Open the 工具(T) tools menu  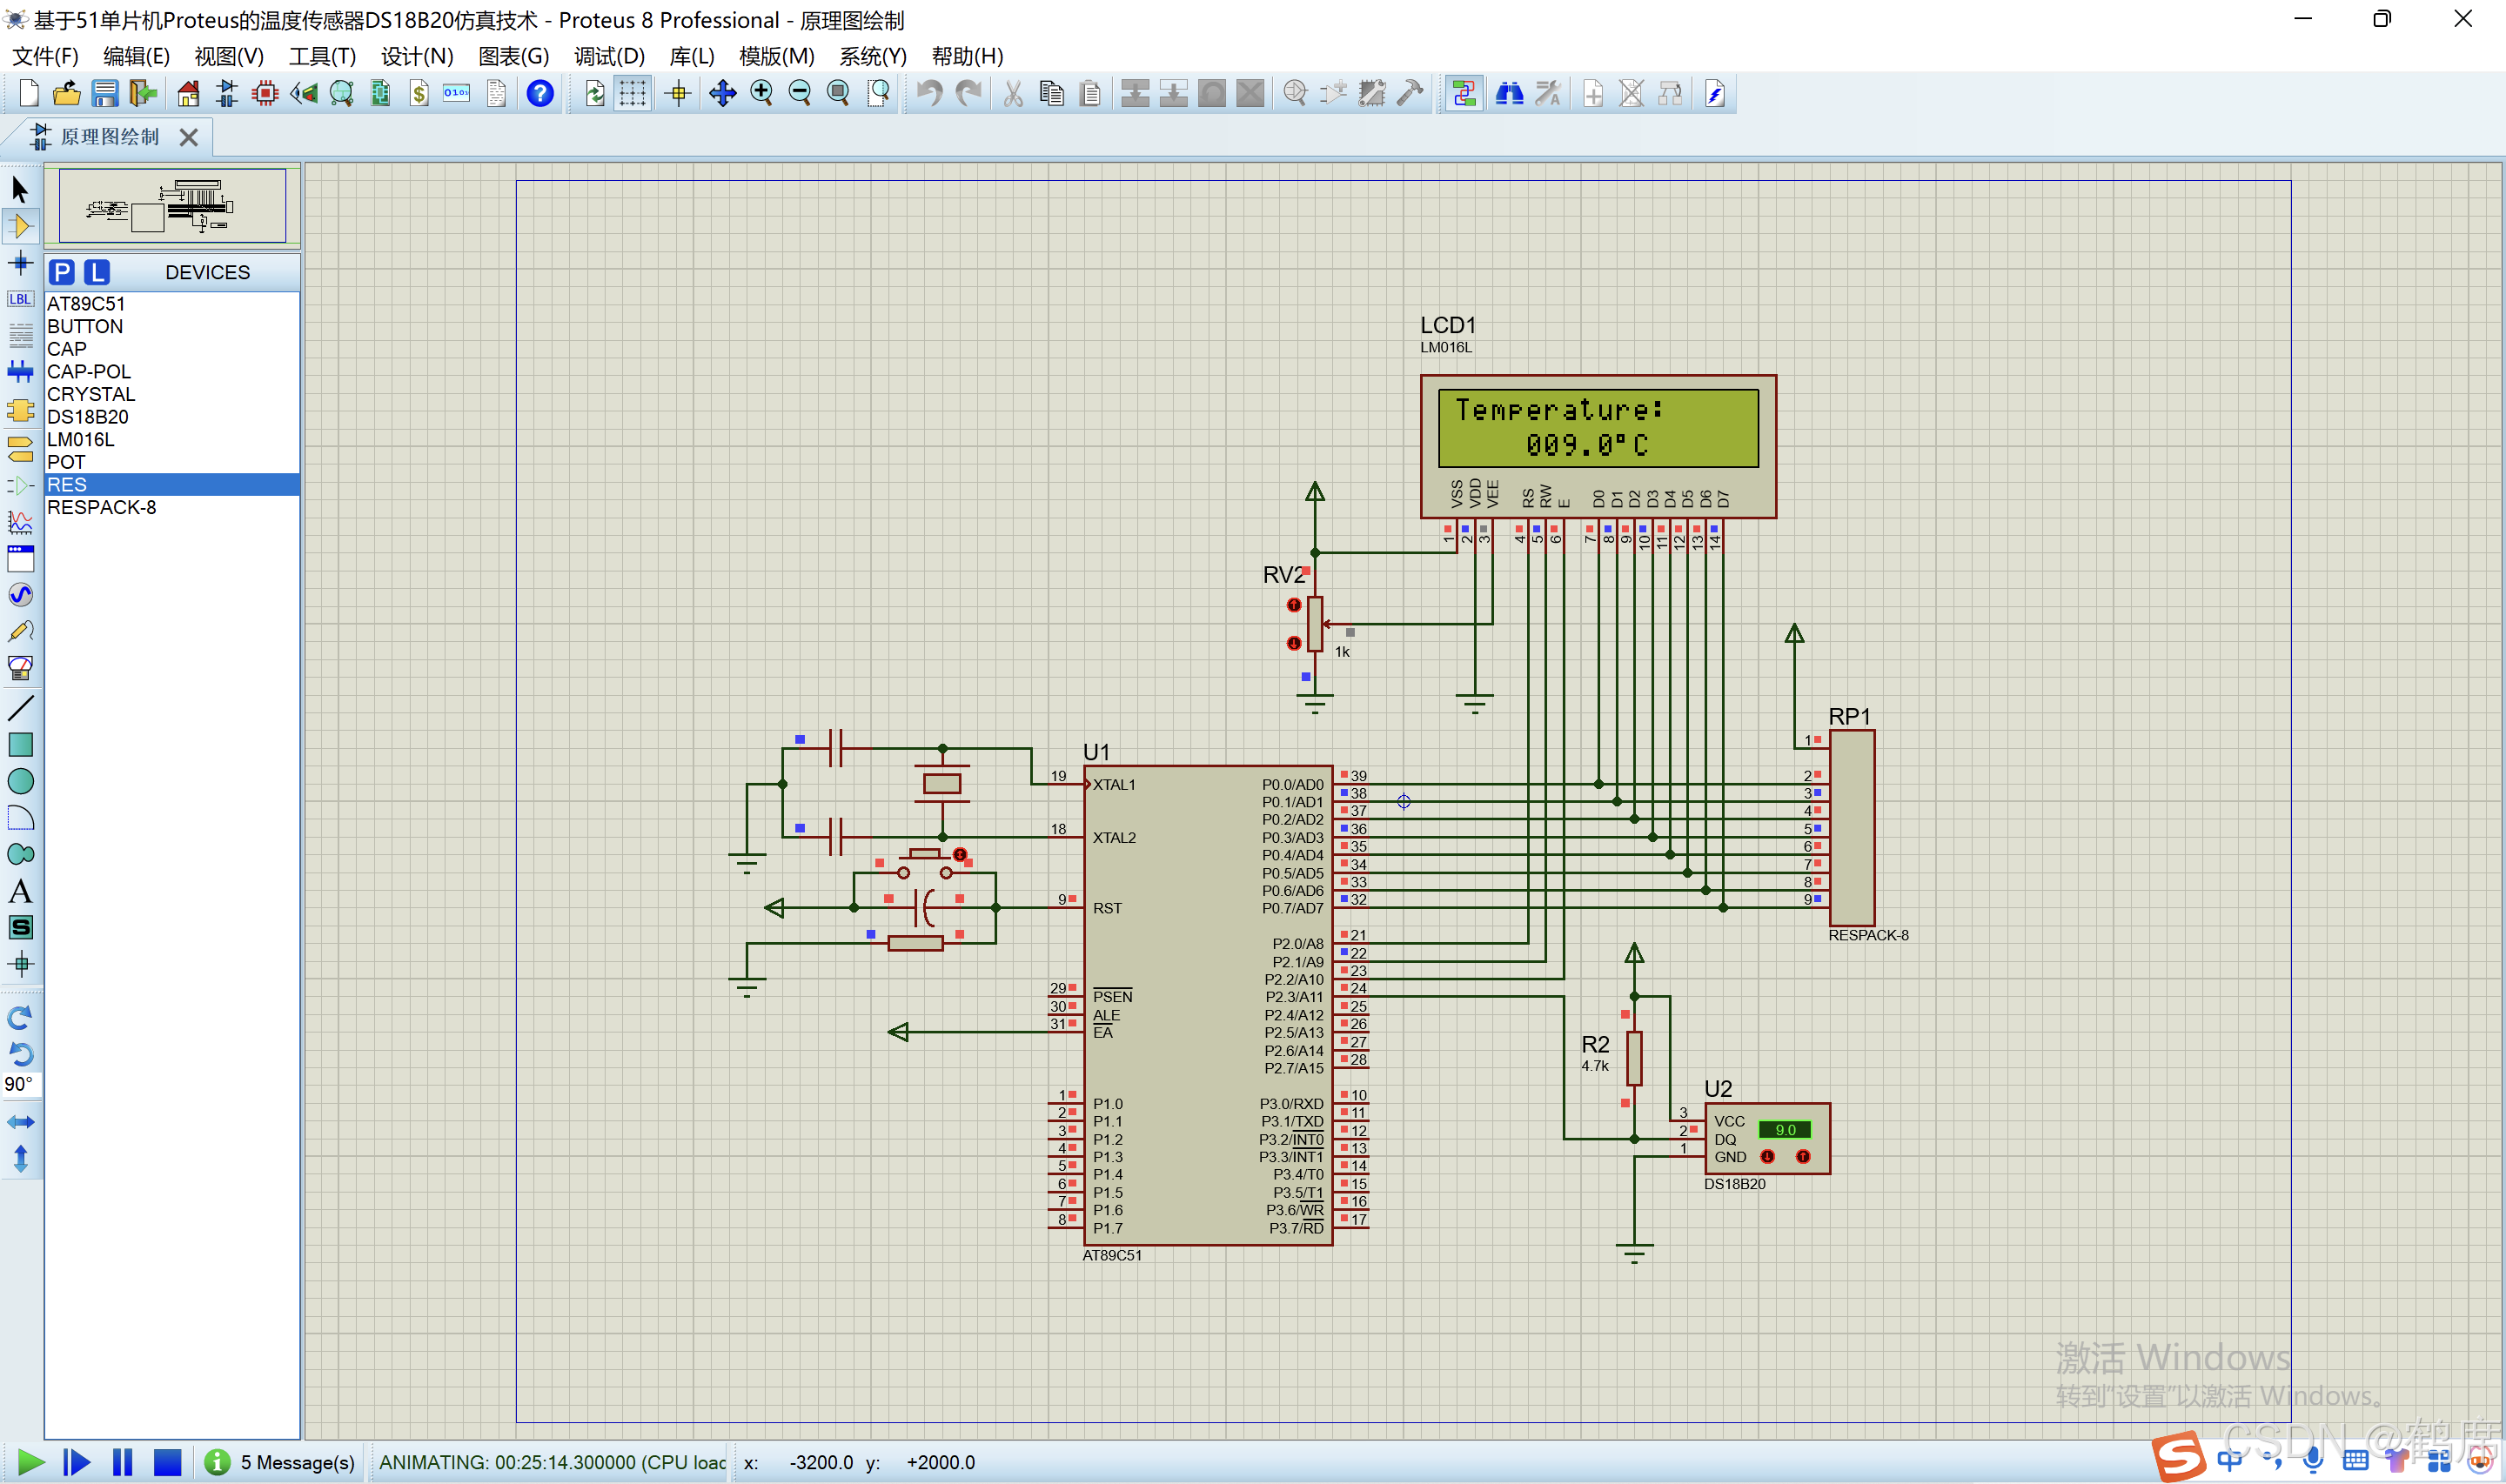(x=322, y=56)
